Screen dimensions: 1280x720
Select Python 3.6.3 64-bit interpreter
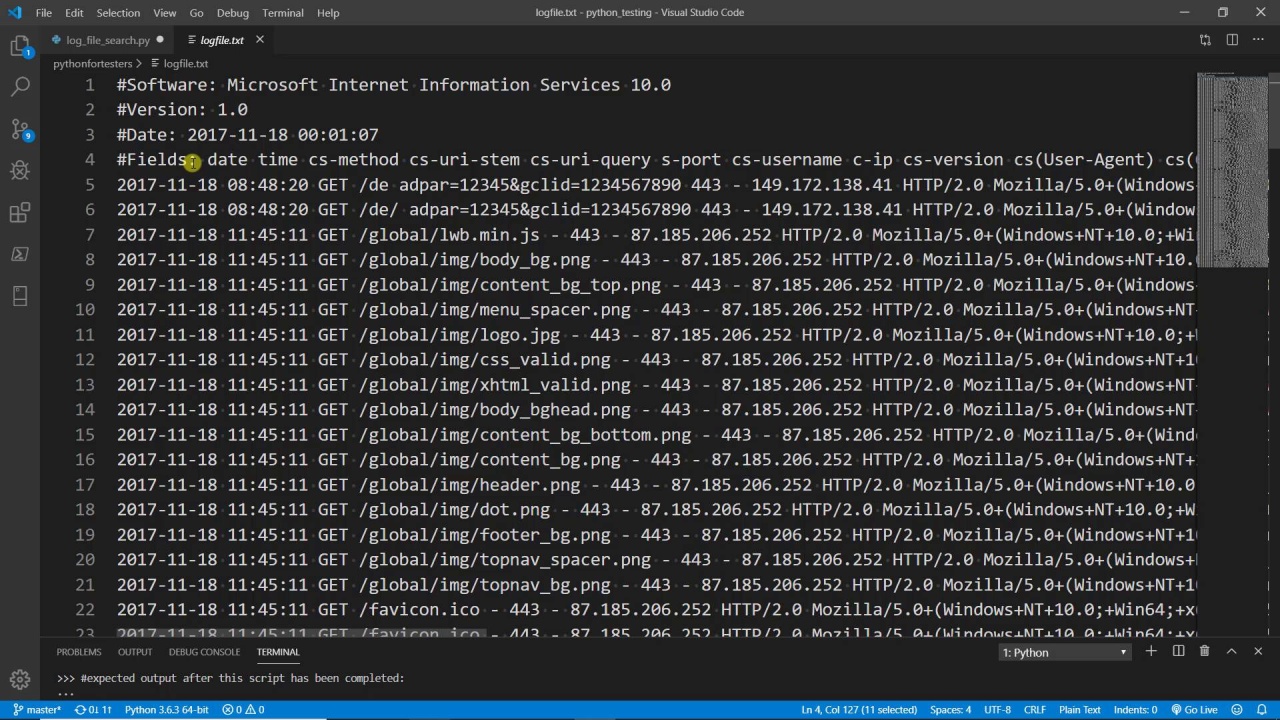[x=166, y=710]
